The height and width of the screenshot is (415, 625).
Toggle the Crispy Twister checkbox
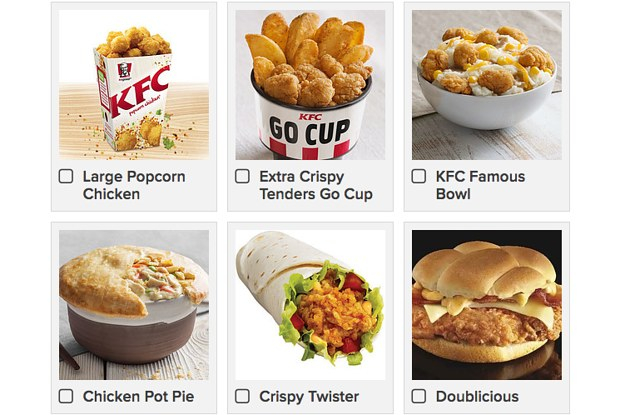(242, 396)
